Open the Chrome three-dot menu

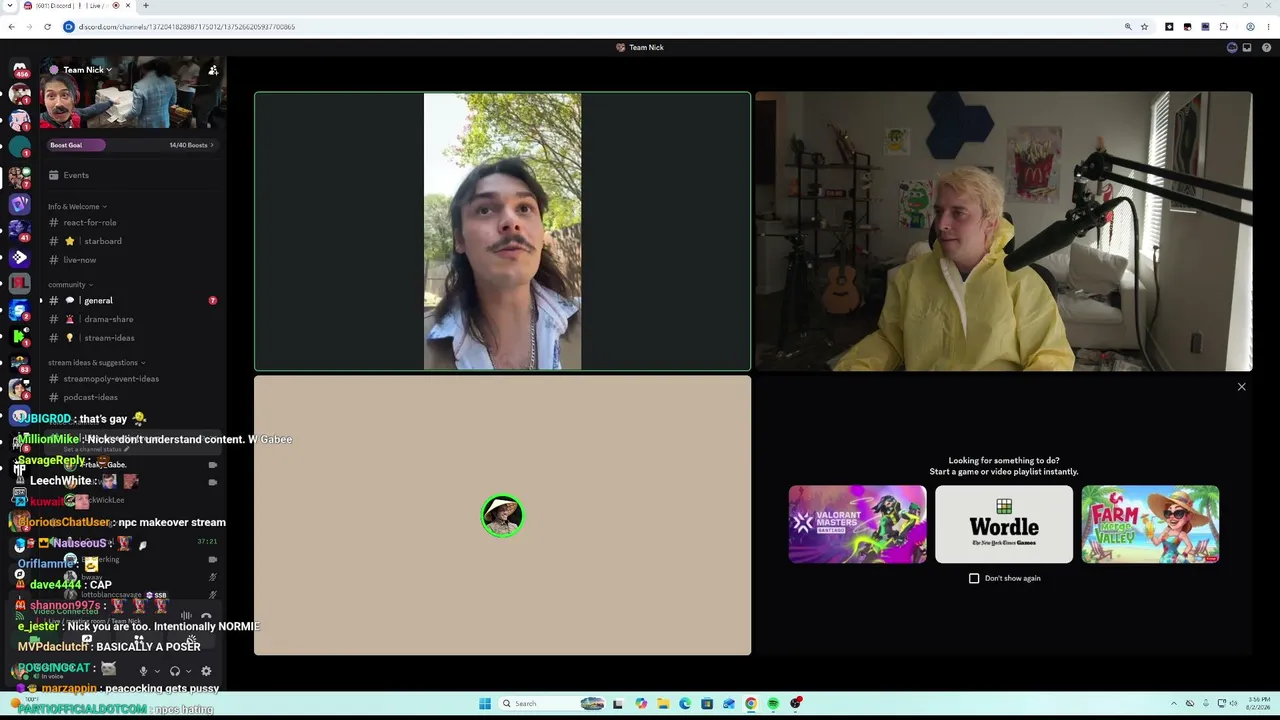(1268, 27)
